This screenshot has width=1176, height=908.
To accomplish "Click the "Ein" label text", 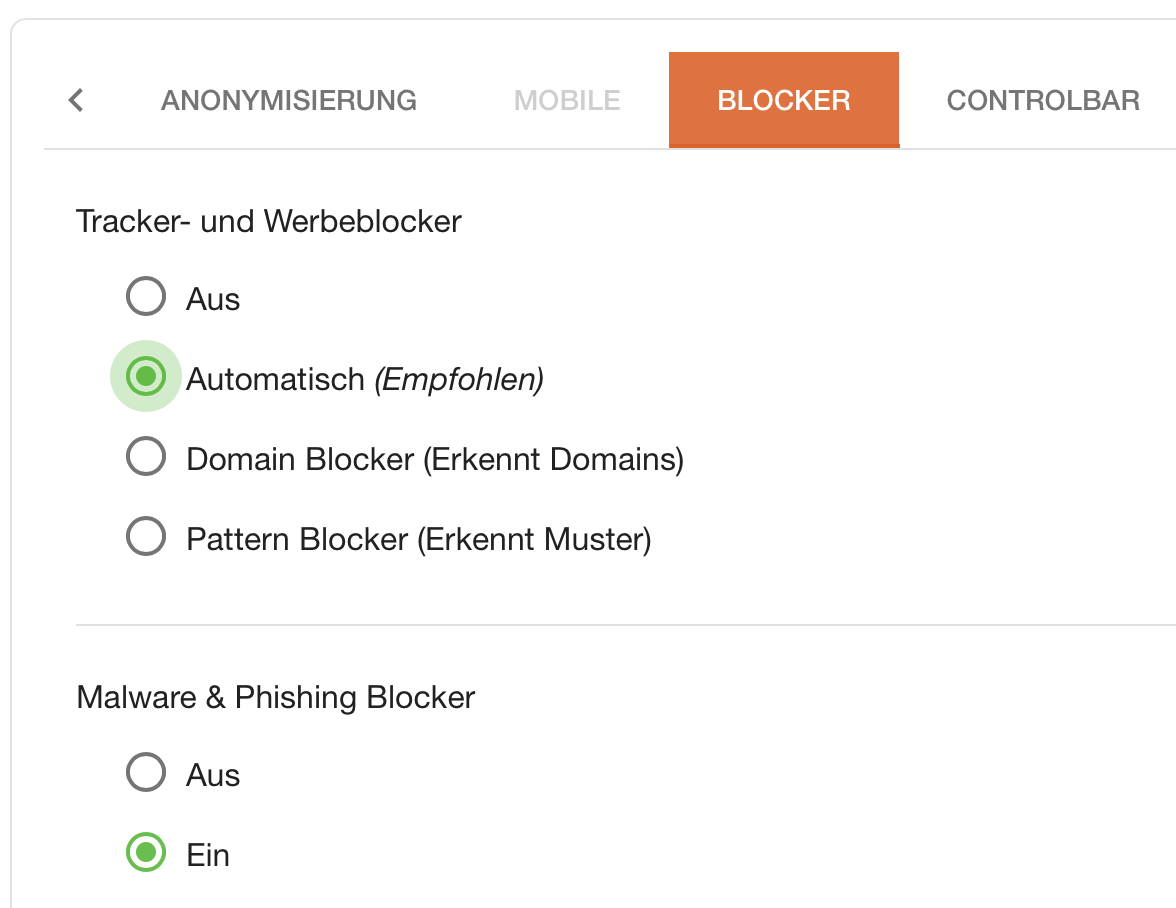I will (208, 855).
